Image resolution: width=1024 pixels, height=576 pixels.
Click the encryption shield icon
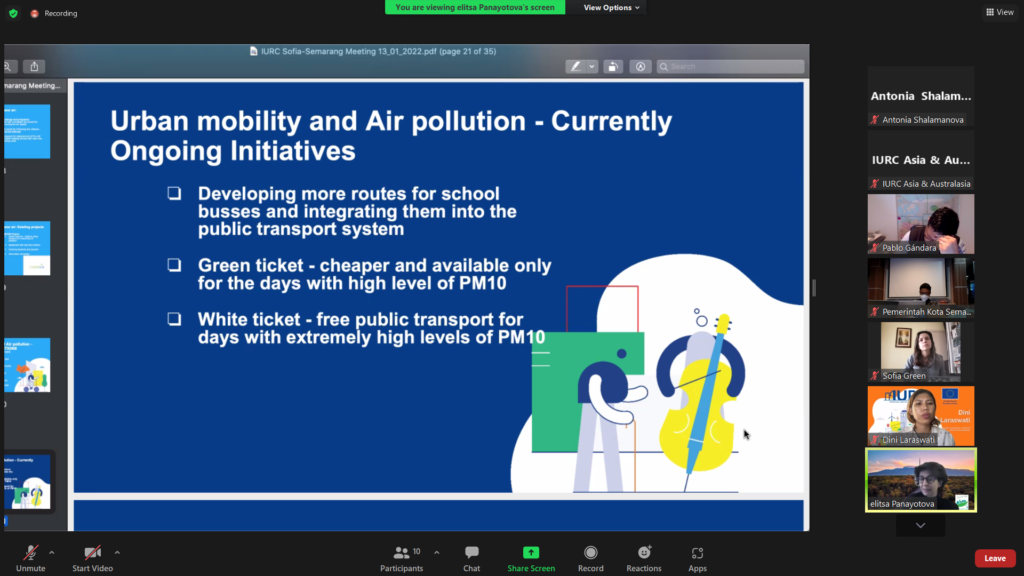[13, 13]
